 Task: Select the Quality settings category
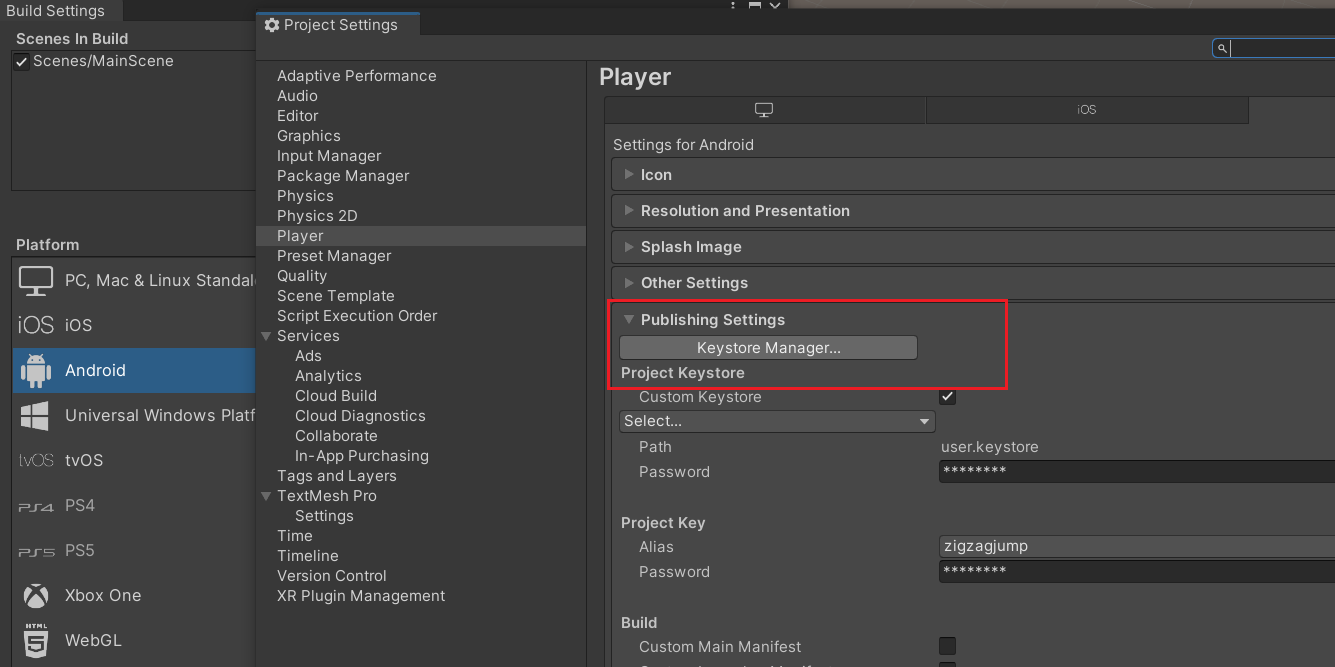pyautogui.click(x=302, y=276)
